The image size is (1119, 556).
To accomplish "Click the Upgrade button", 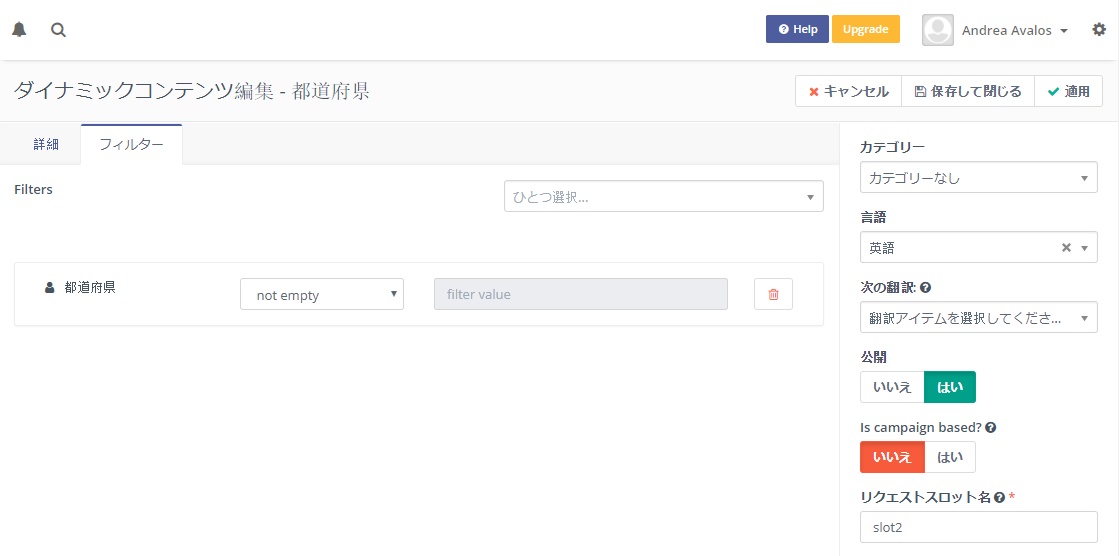I will point(866,29).
